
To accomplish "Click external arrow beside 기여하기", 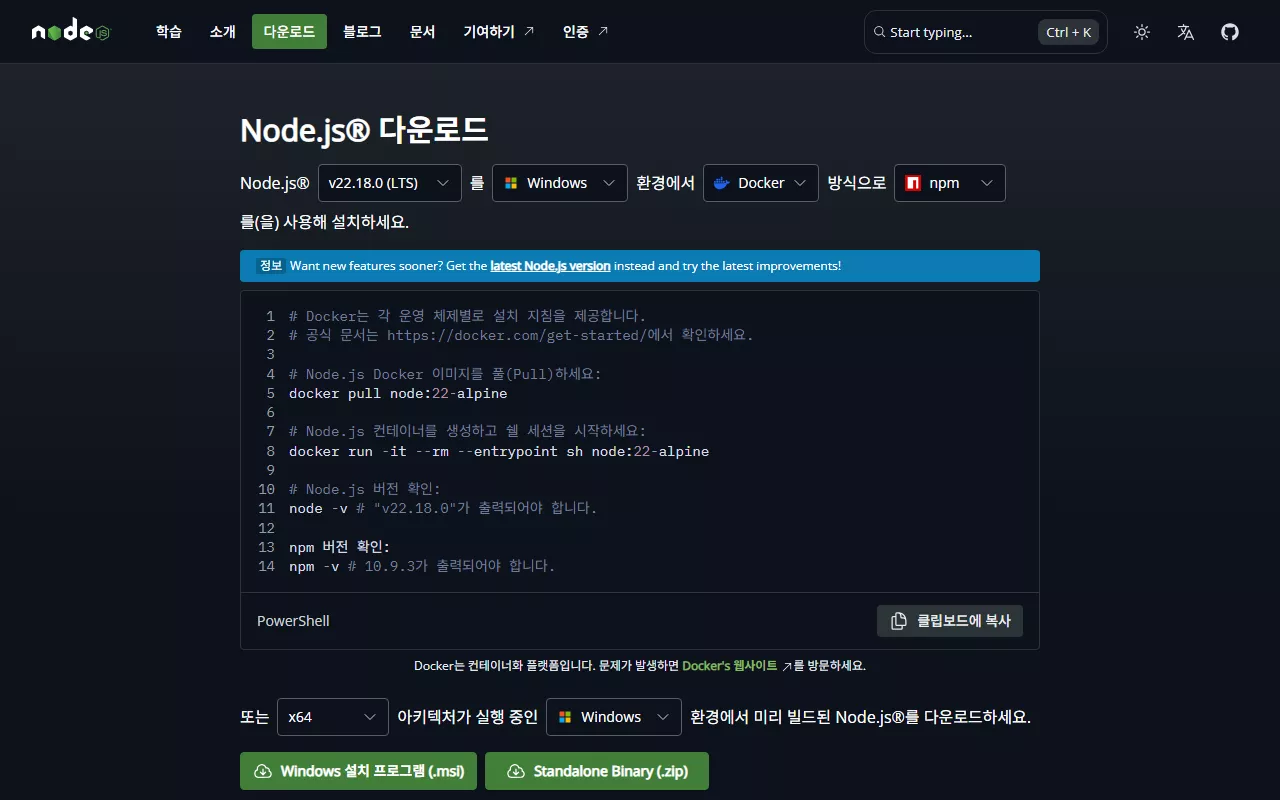I will pos(529,31).
